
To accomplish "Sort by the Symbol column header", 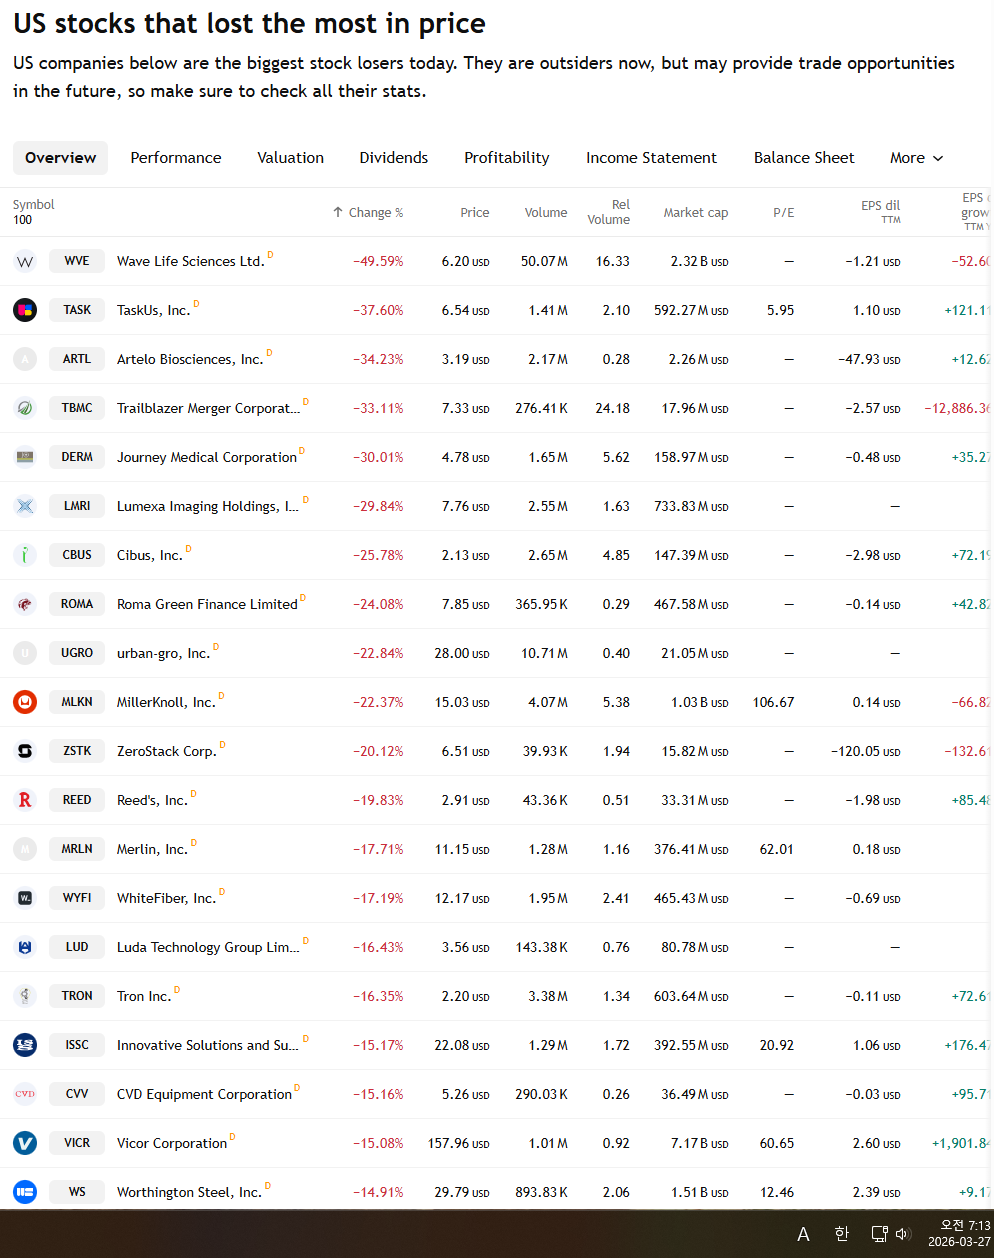I will click(x=34, y=204).
